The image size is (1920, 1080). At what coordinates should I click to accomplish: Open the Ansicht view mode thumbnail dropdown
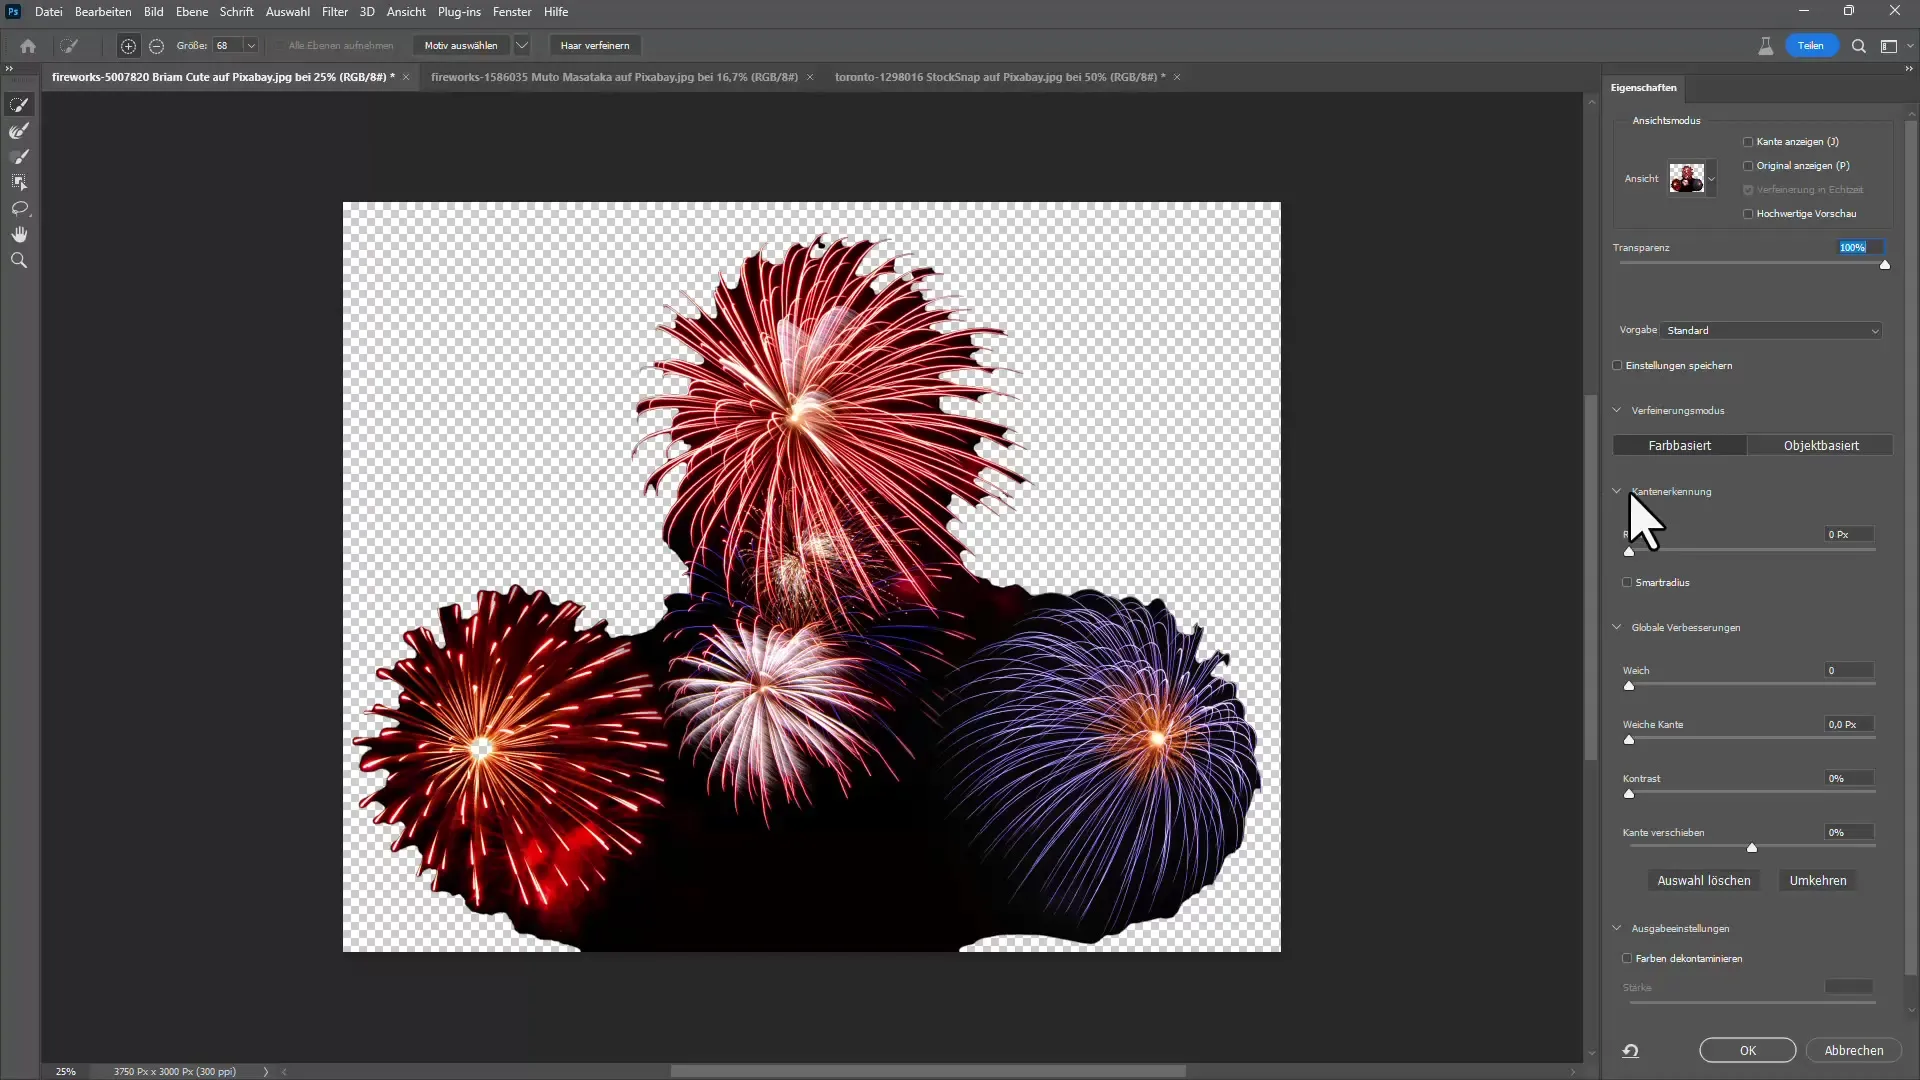pyautogui.click(x=1711, y=179)
